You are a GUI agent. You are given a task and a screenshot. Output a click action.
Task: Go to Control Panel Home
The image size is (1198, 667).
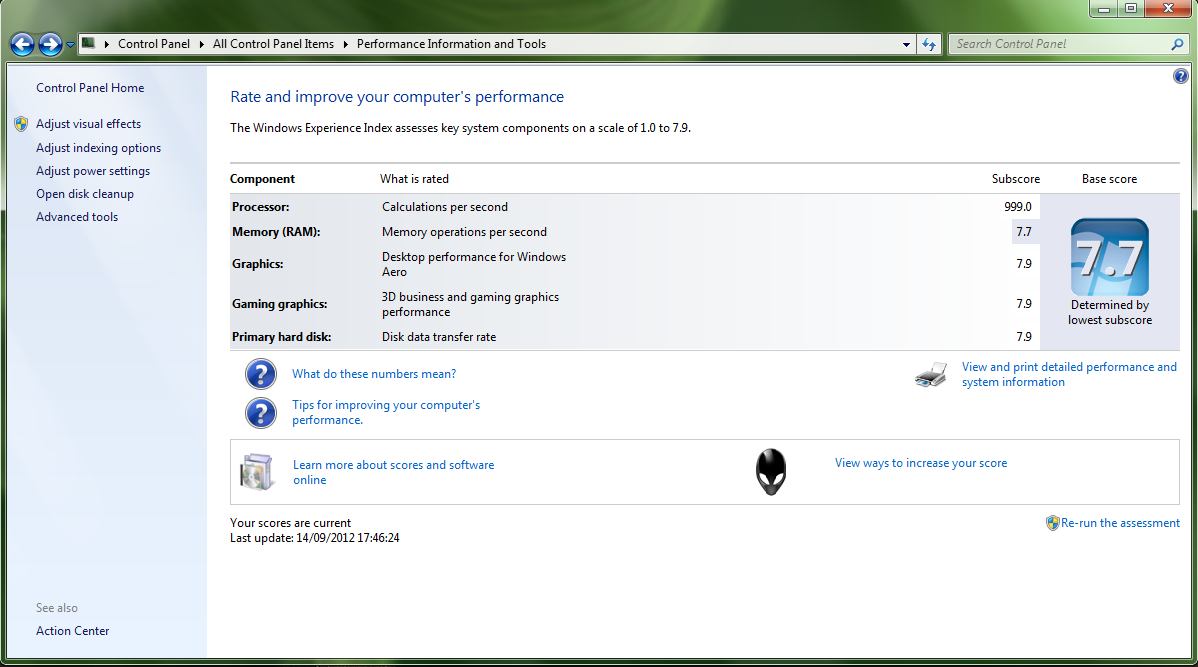90,88
